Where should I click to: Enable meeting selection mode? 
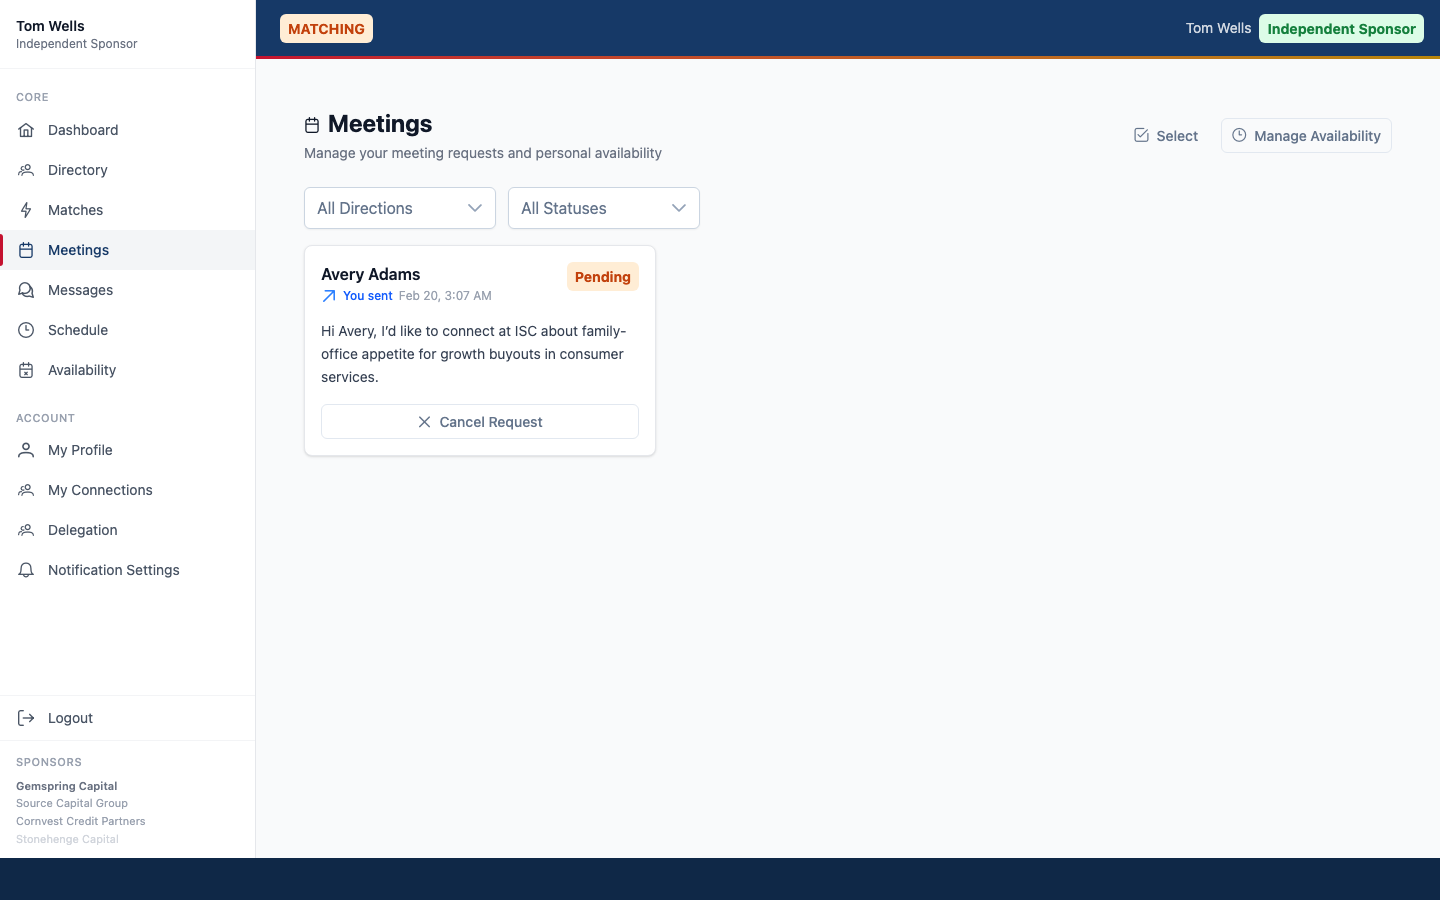tap(1165, 135)
